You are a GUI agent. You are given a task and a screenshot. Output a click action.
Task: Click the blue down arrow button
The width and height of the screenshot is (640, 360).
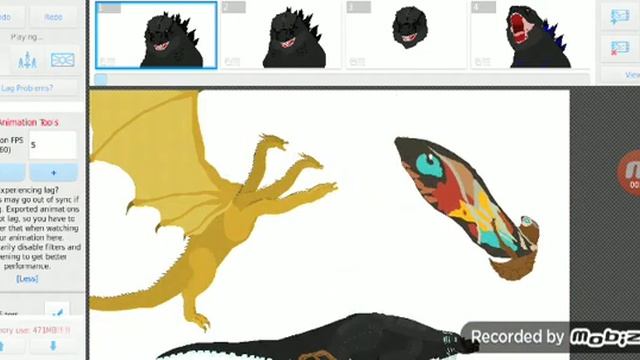click(53, 347)
